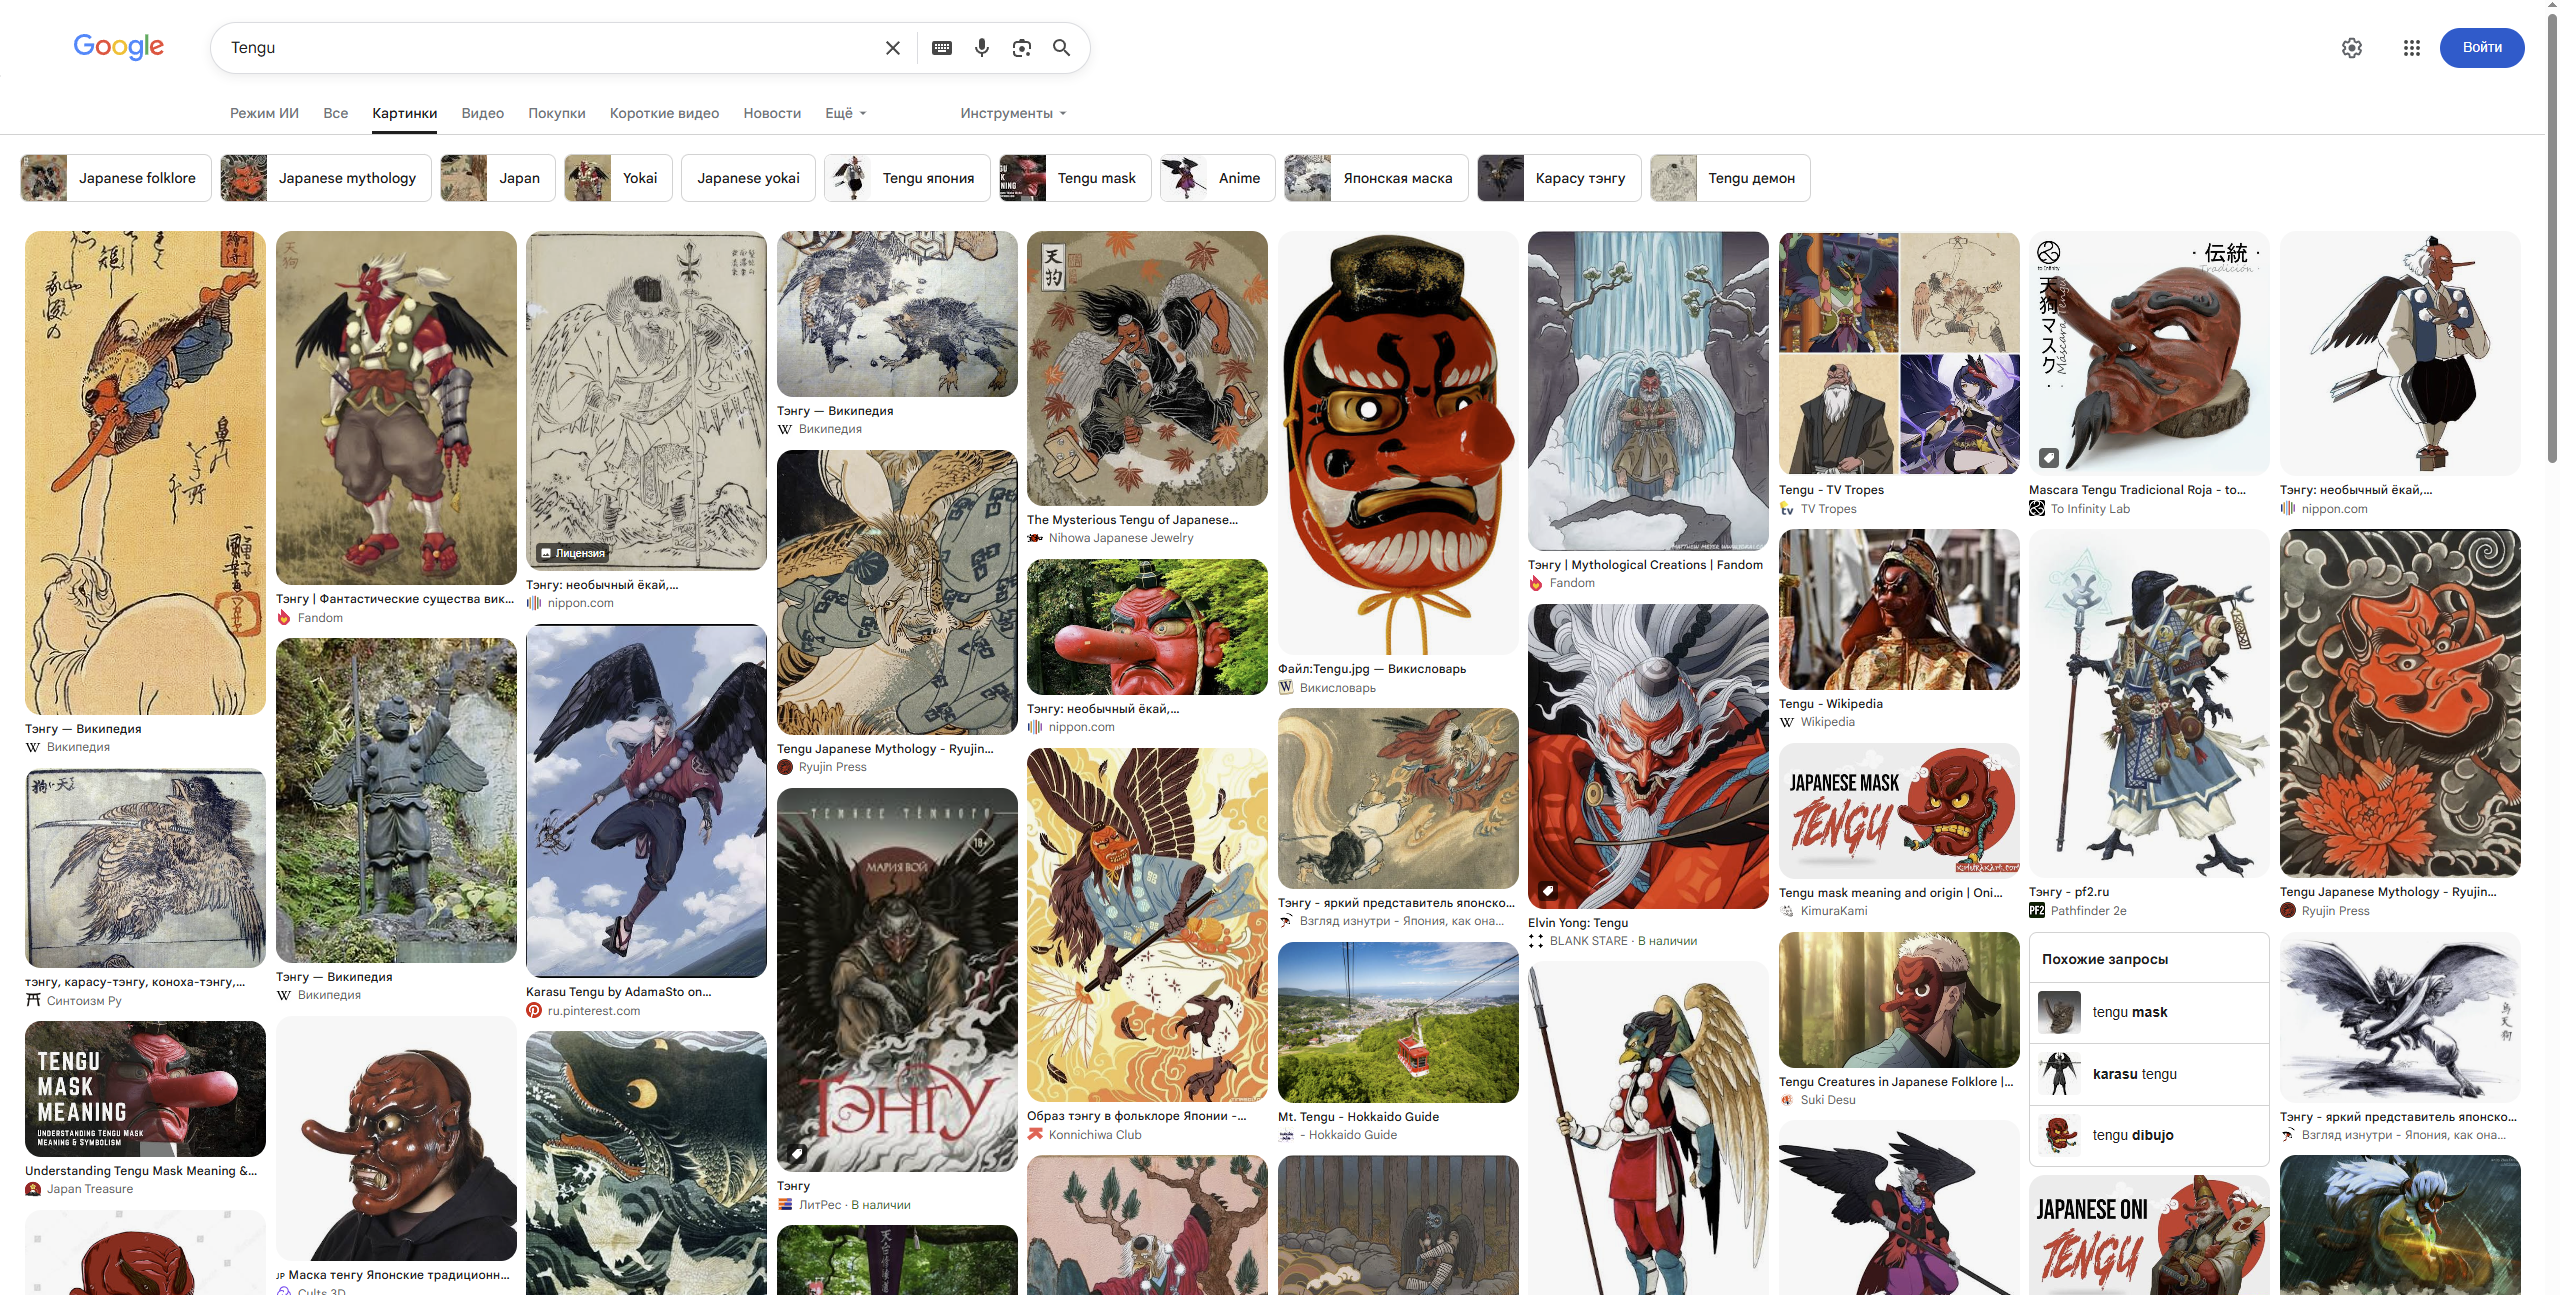The image size is (2560, 1295).
Task: Apply the Японская маска filter chip
Action: point(1376,178)
